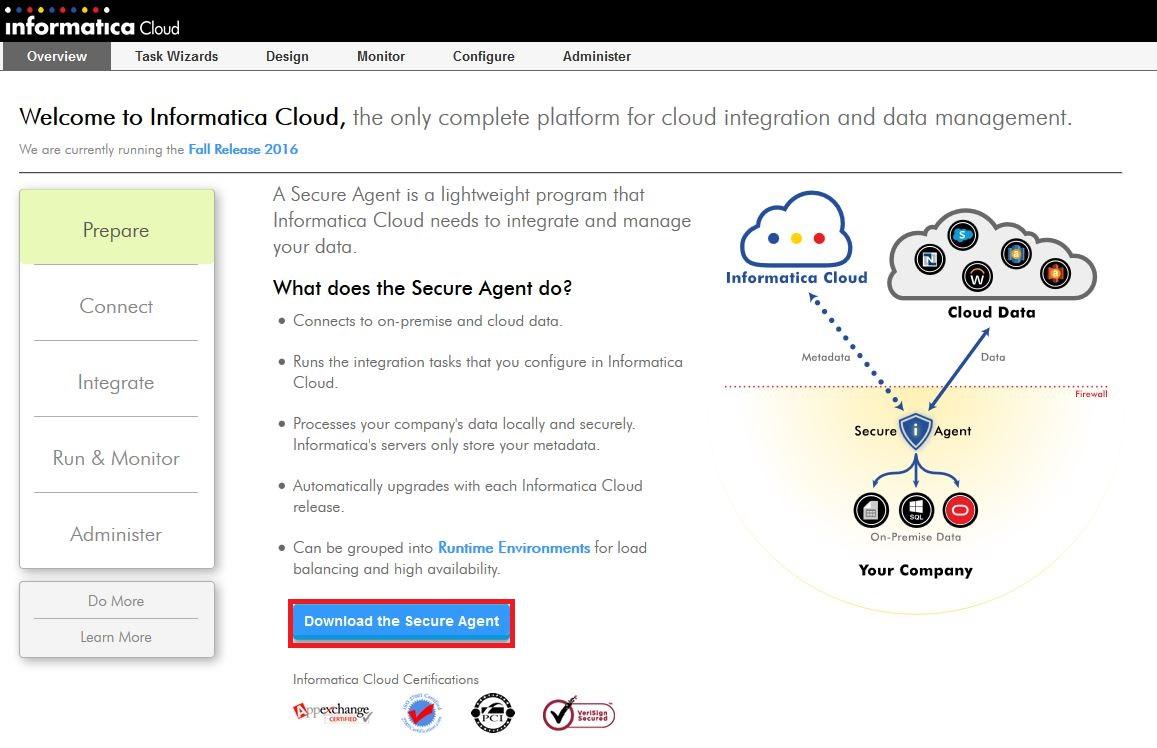Click the 'Your Company' diagram label
Image resolution: width=1157 pixels, height=748 pixels.
click(x=916, y=570)
